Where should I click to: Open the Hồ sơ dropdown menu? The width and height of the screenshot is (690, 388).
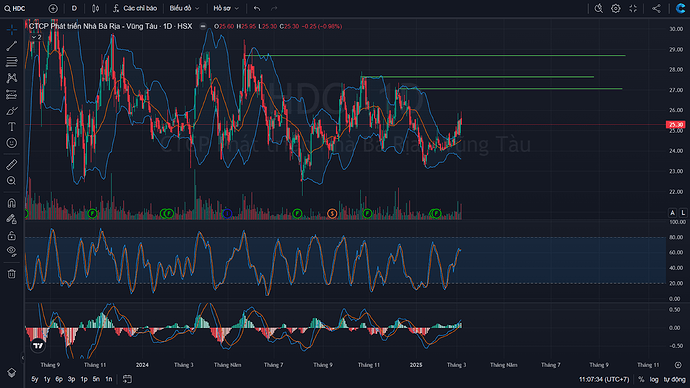click(226, 8)
